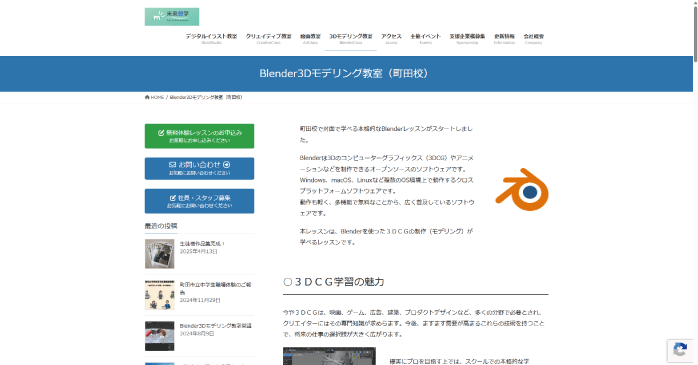Open the Information menu item

(x=504, y=39)
